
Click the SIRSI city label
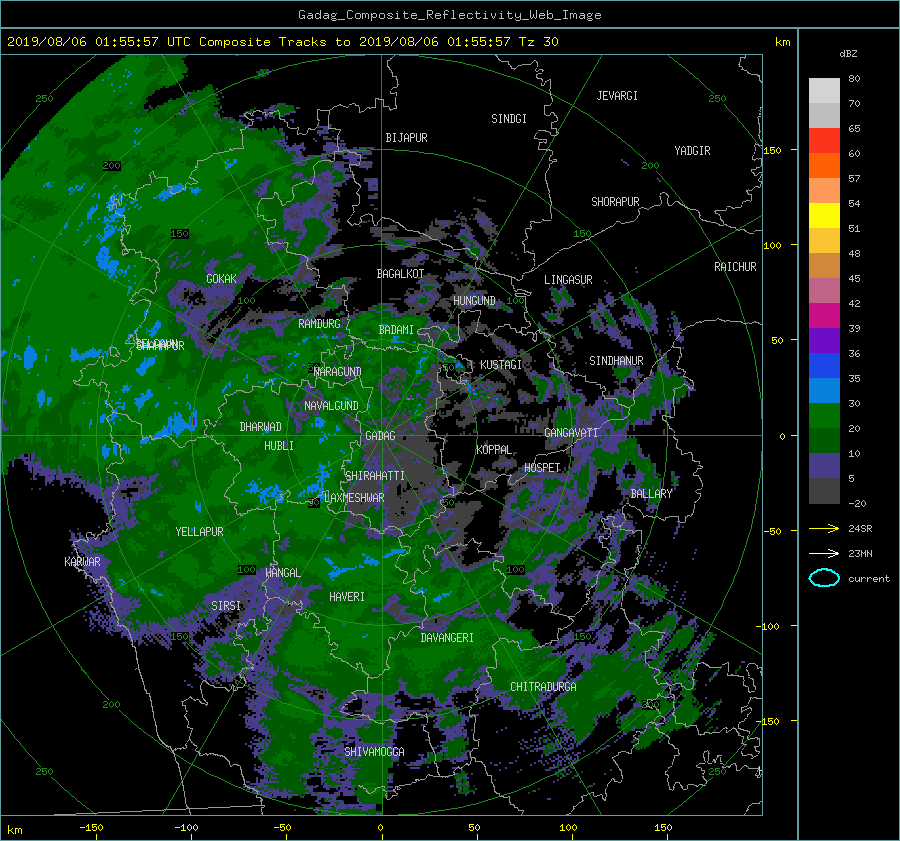[226, 606]
